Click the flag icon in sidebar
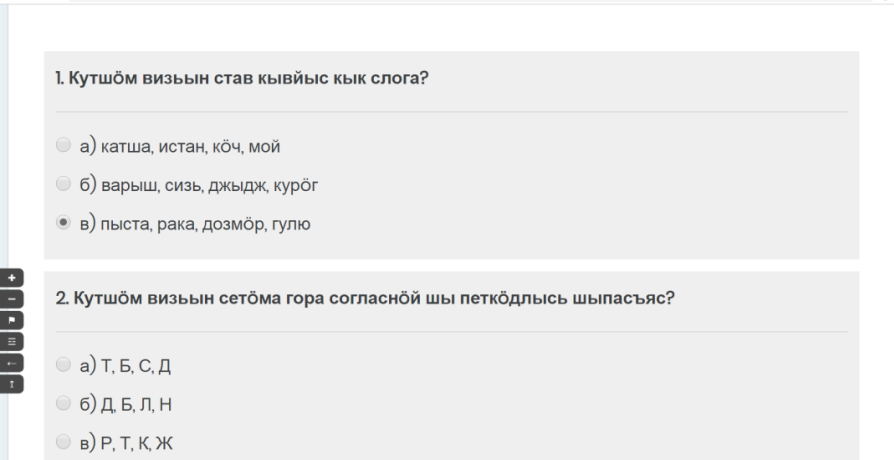 coord(12,318)
